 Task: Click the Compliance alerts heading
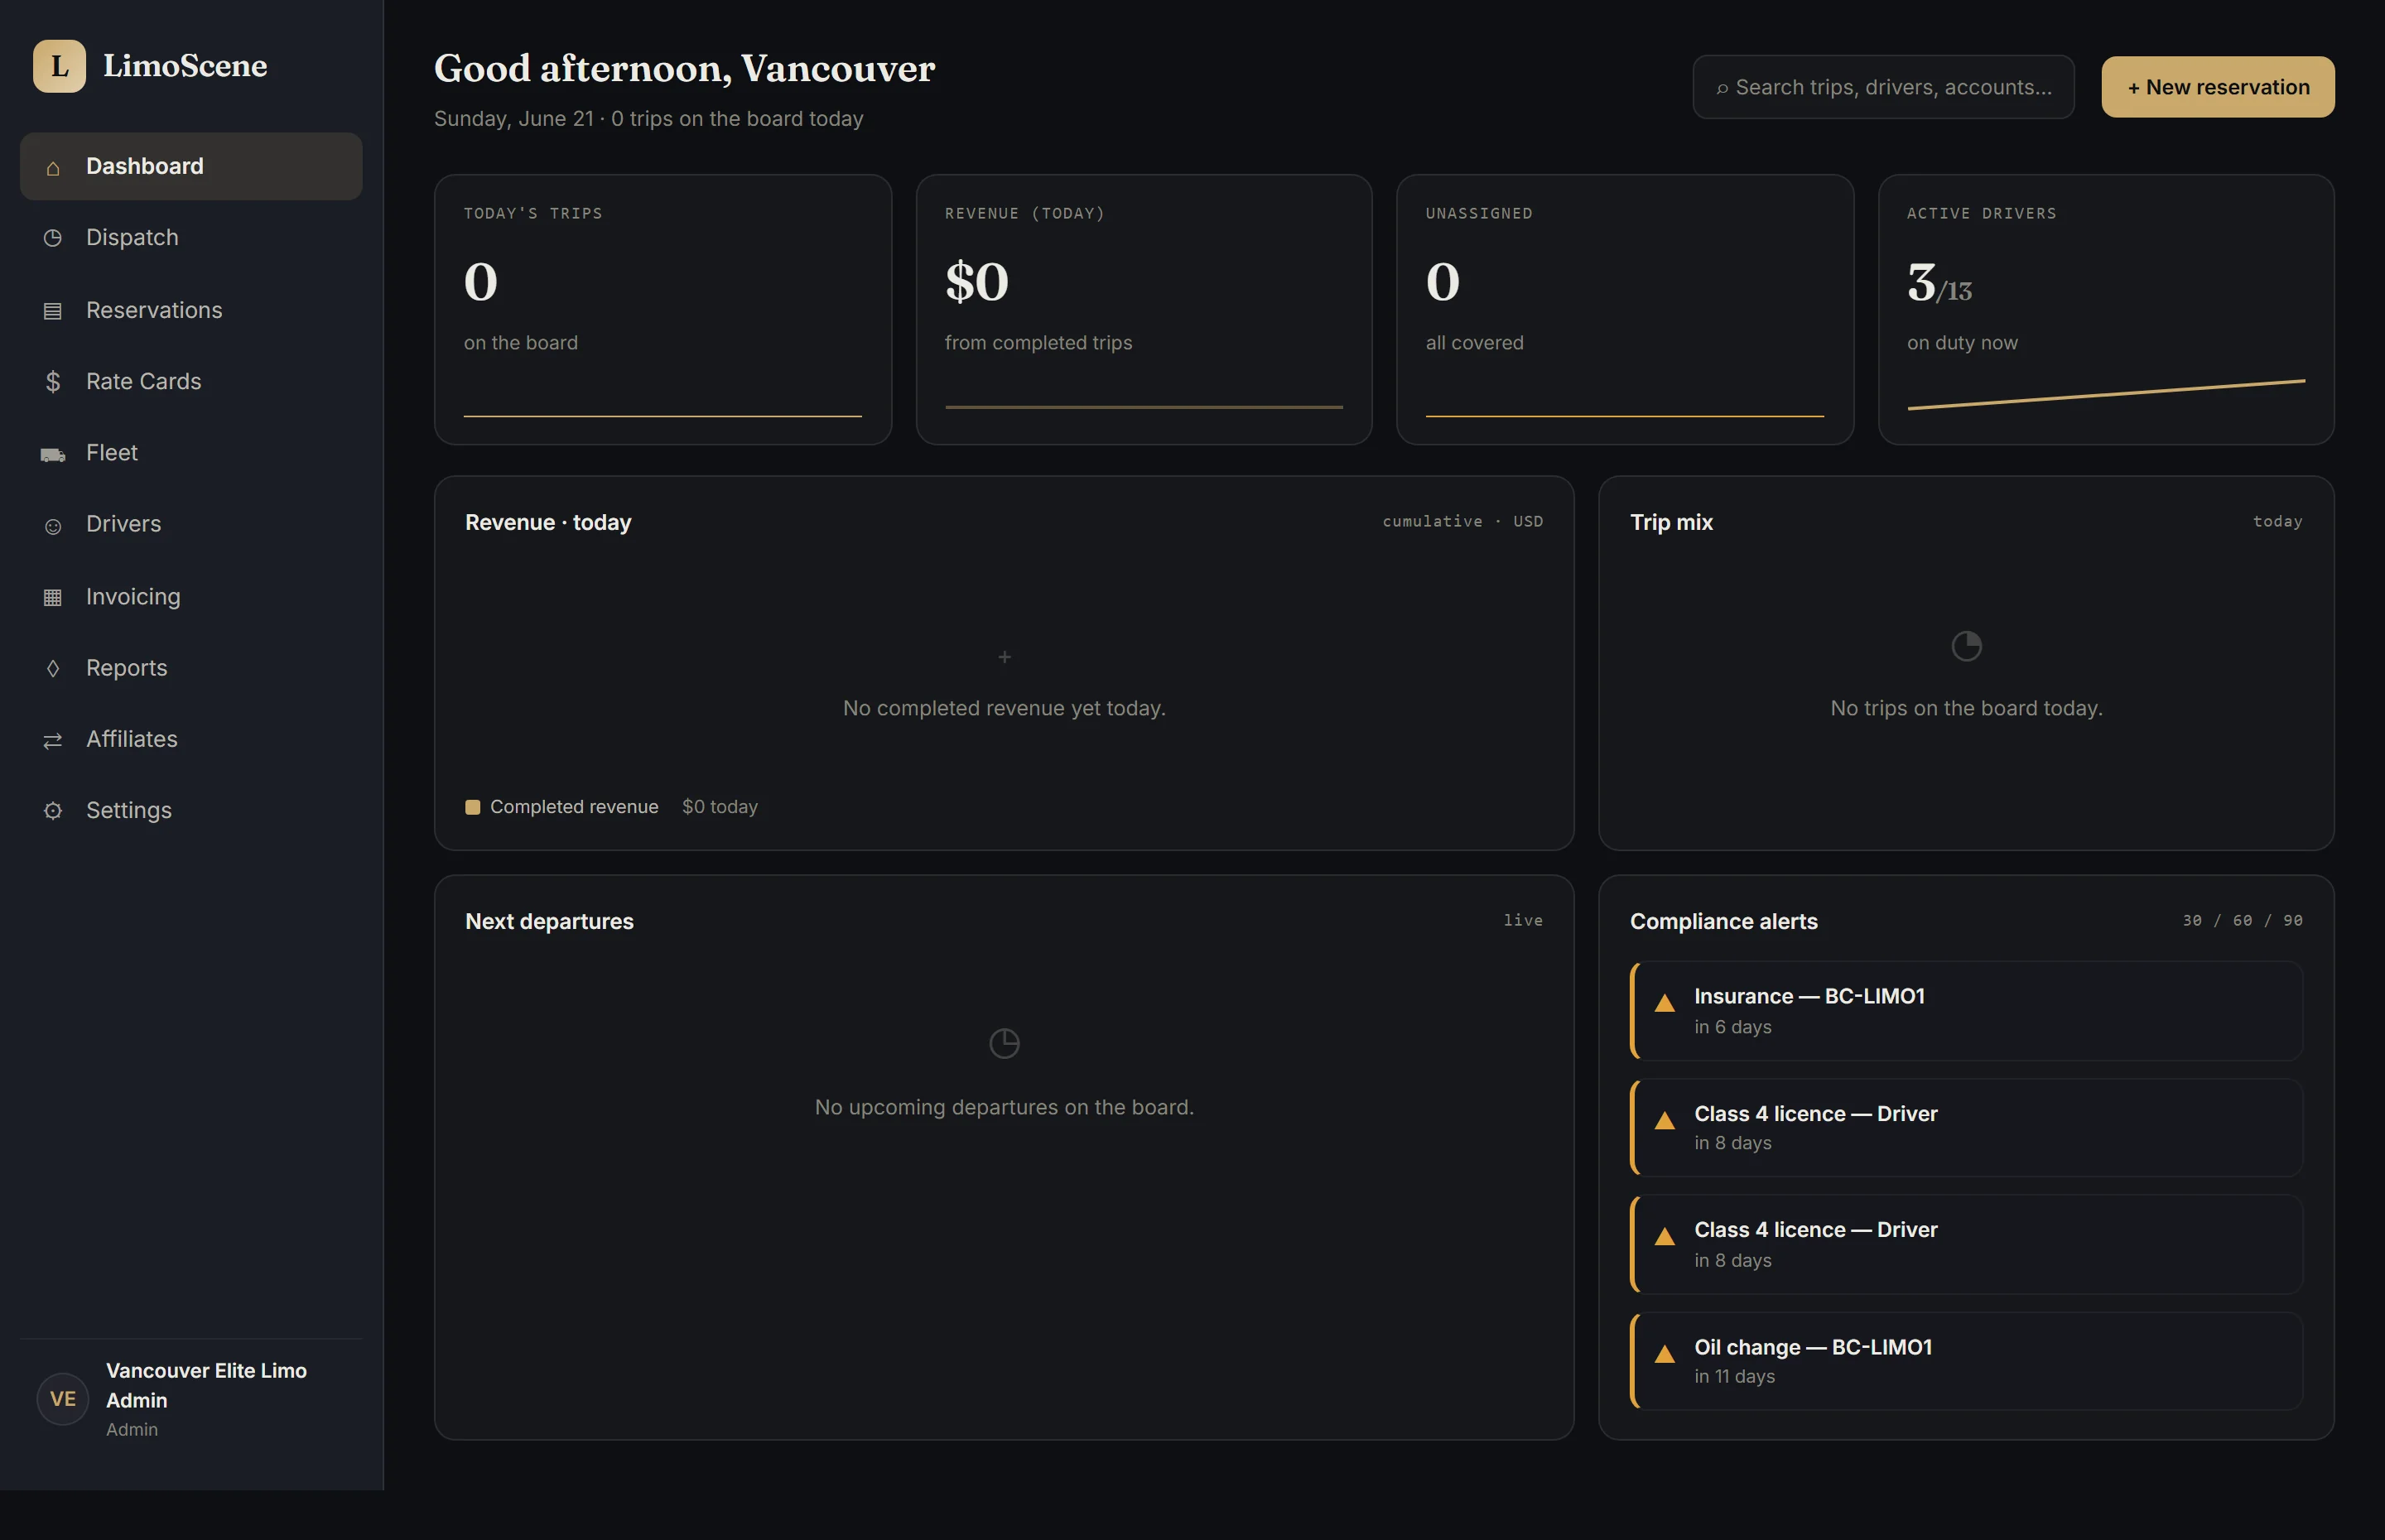point(1724,921)
